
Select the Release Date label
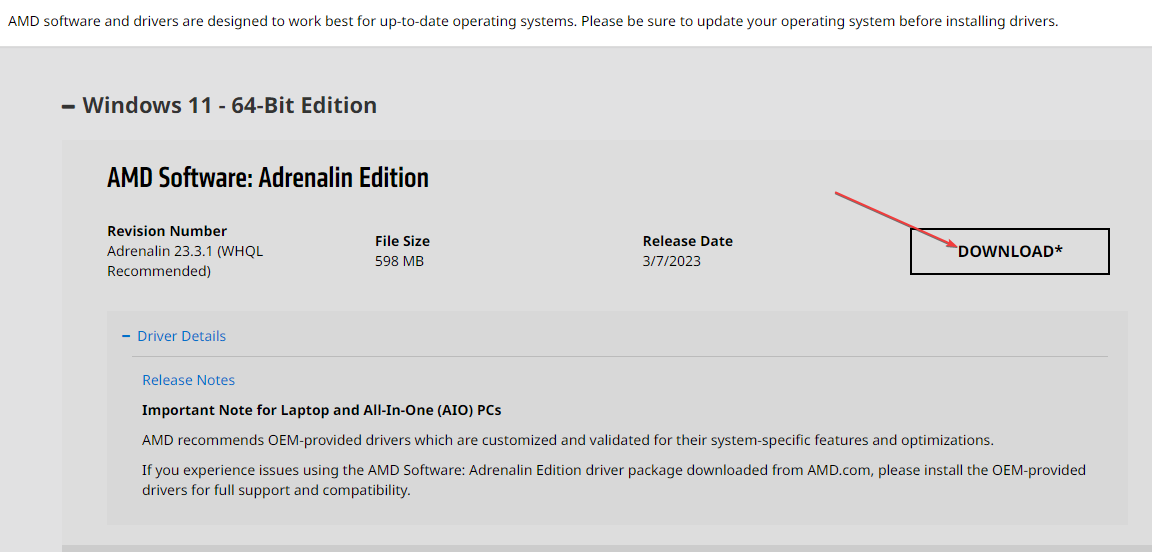[687, 241]
